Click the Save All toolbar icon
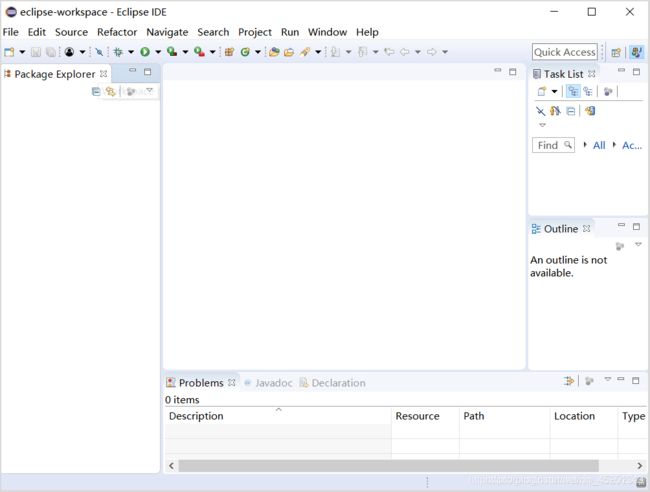 click(x=51, y=52)
